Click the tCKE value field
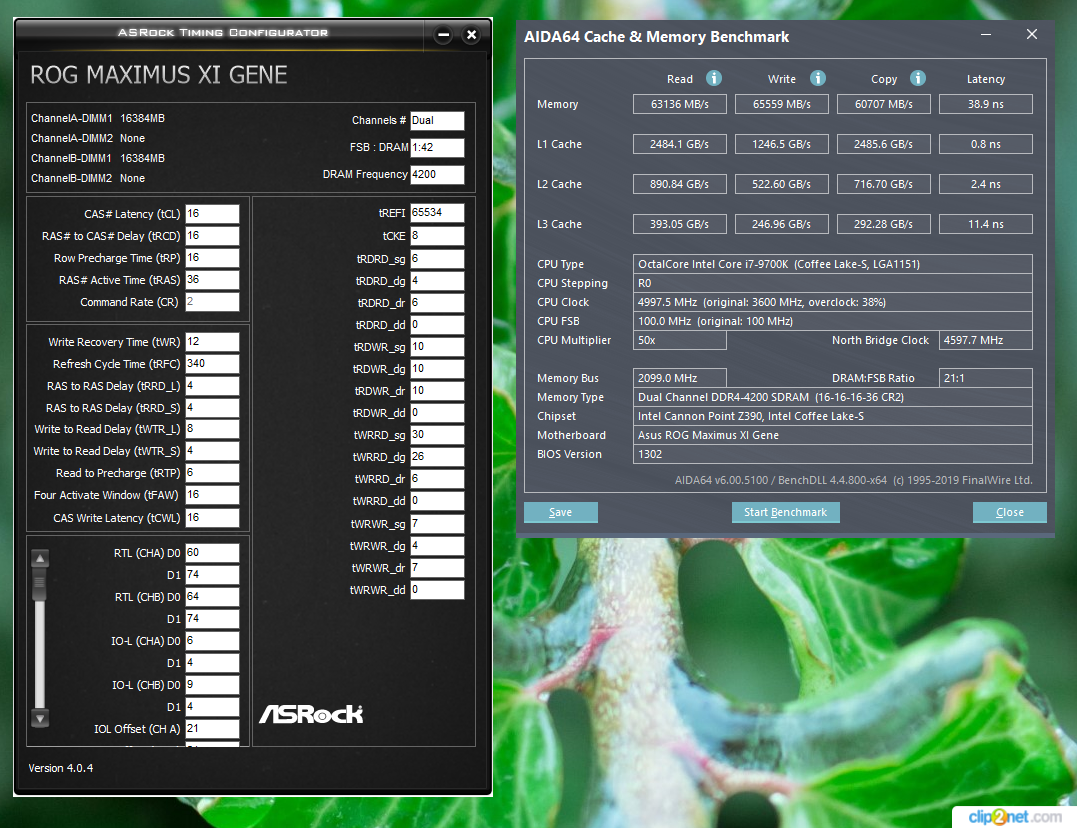The height and width of the screenshot is (828, 1077). tap(438, 236)
